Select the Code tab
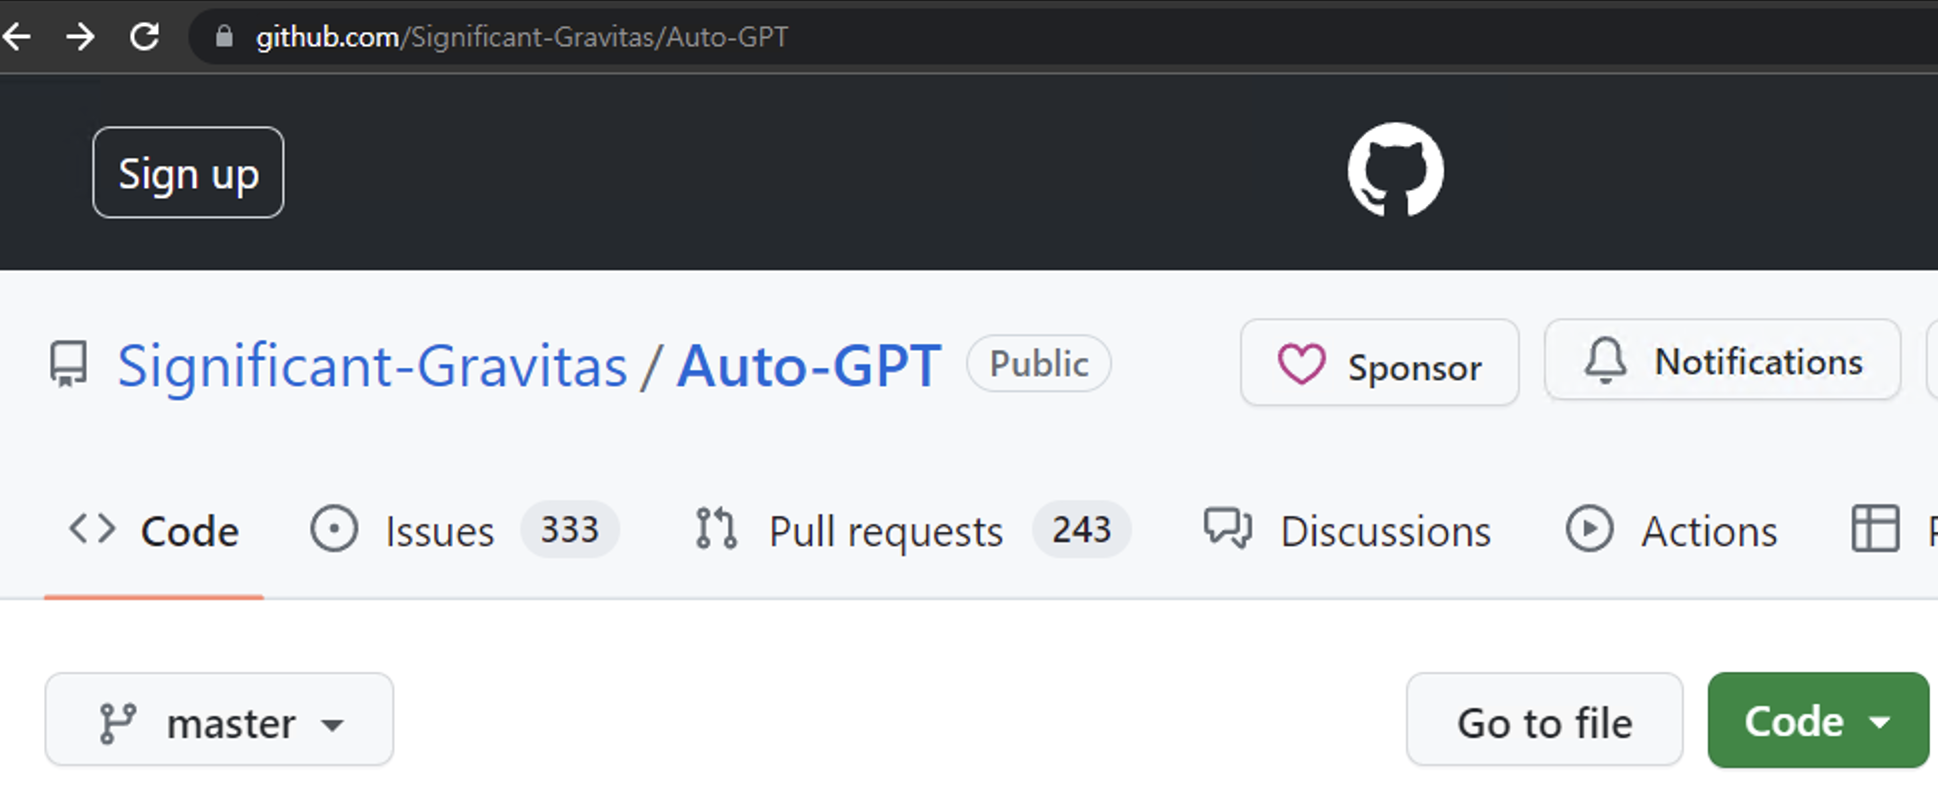Screen dimensions: 1938x804 pos(154,531)
